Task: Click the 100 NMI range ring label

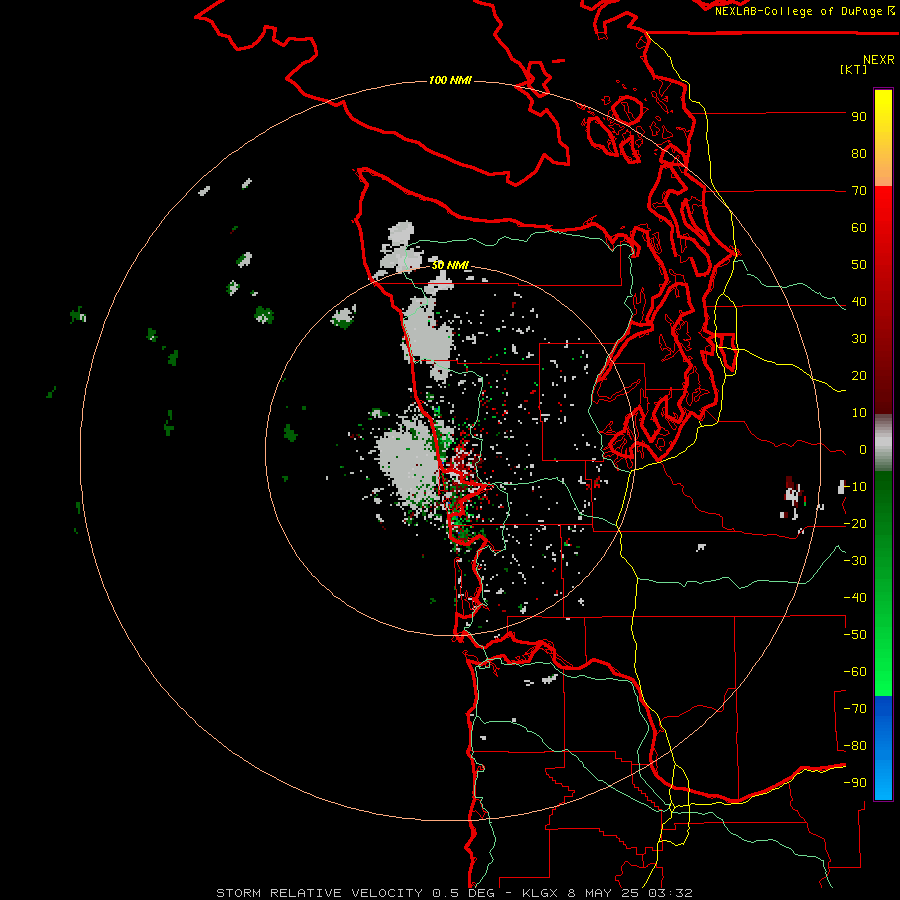Action: point(450,80)
